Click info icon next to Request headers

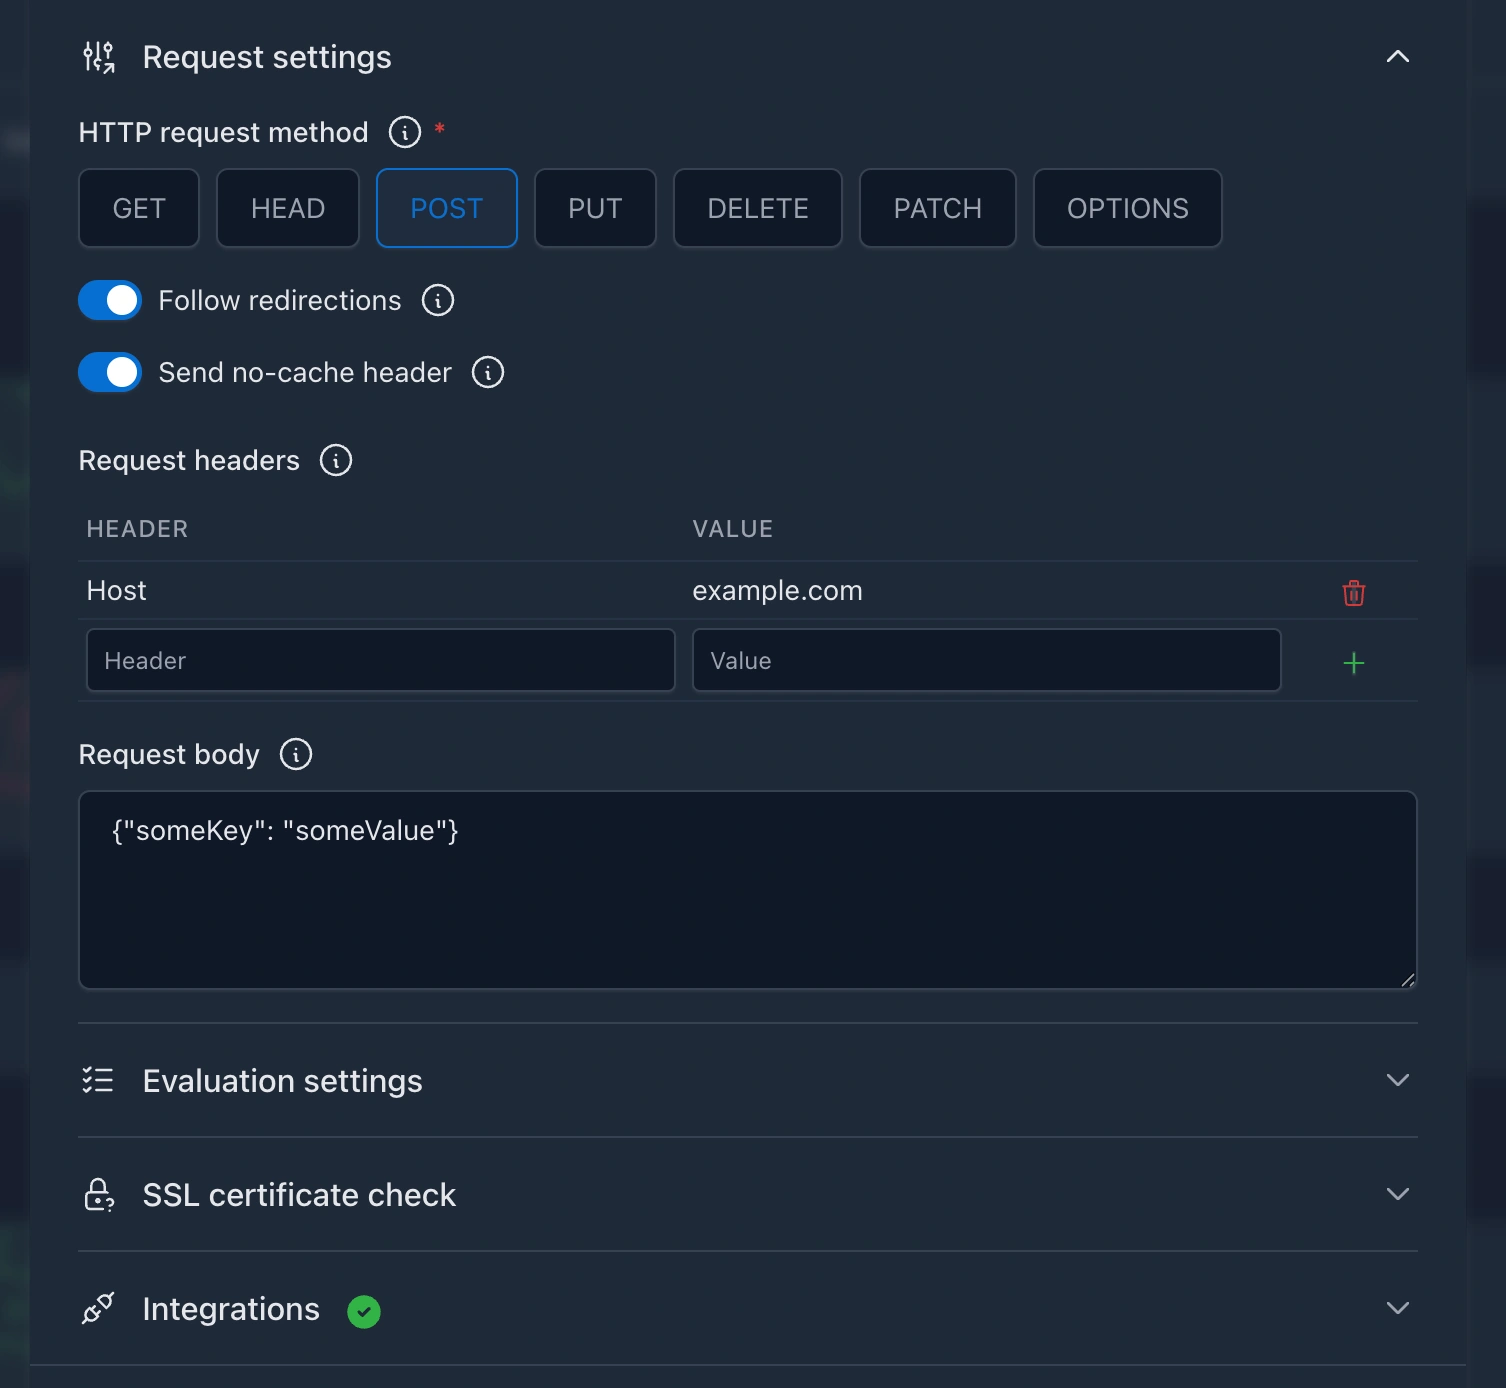pyautogui.click(x=335, y=460)
